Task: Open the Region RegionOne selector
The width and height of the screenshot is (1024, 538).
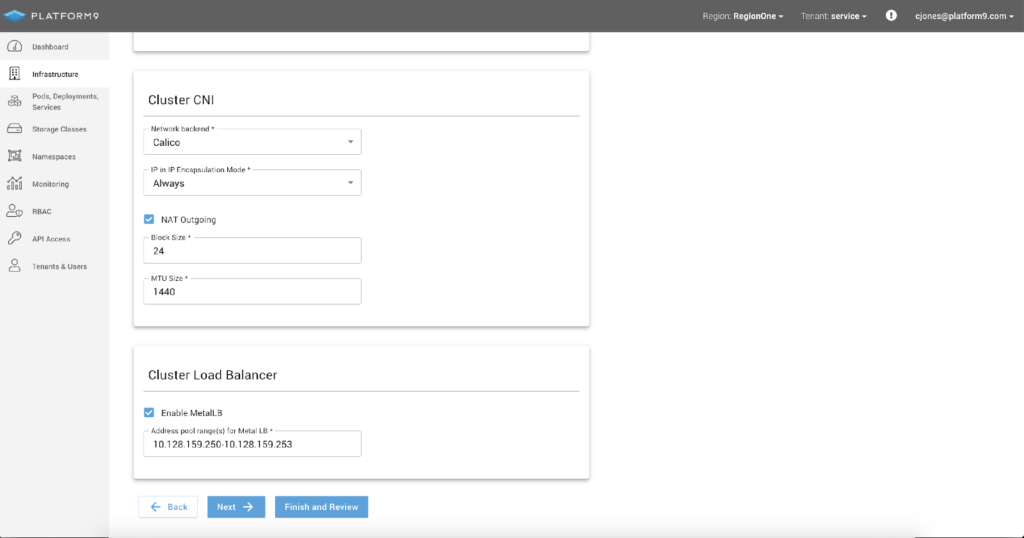Action: [x=743, y=16]
